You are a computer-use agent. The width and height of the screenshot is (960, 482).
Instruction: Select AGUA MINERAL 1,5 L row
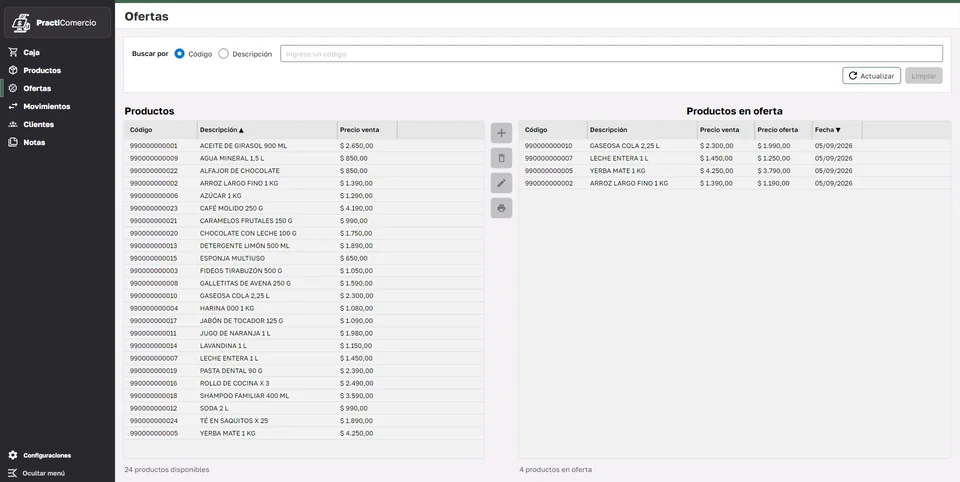click(x=304, y=158)
